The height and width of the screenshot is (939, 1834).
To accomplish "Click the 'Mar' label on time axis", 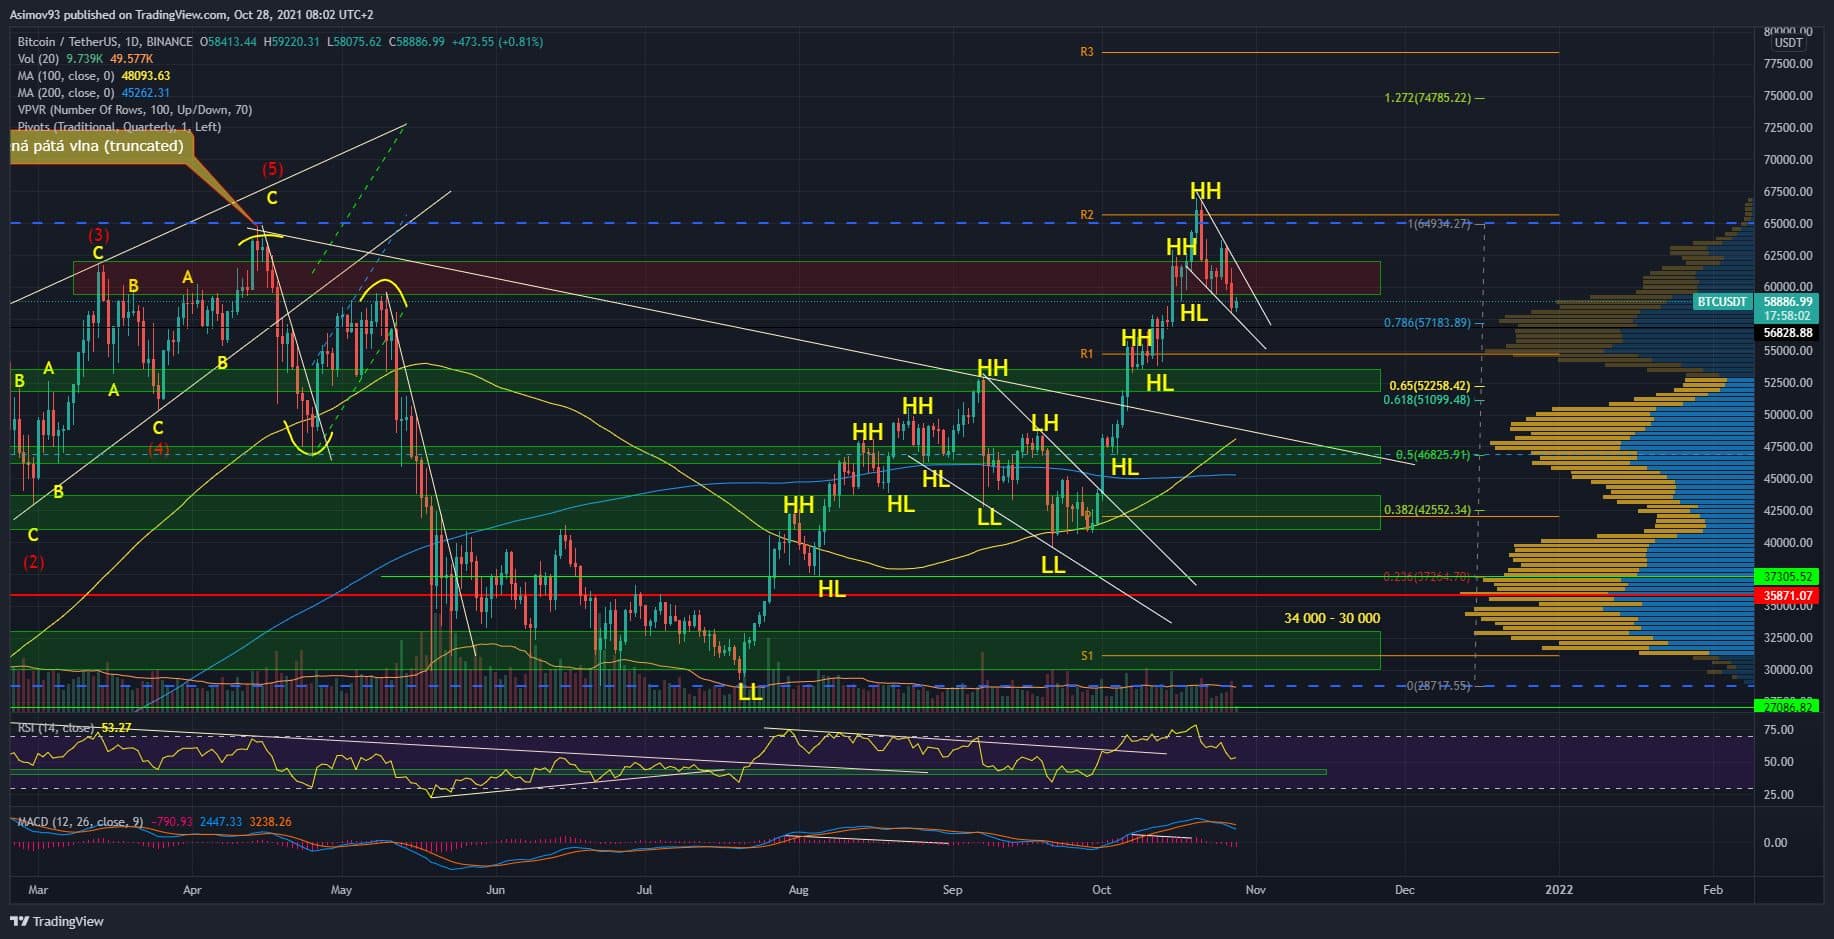I will tap(38, 890).
